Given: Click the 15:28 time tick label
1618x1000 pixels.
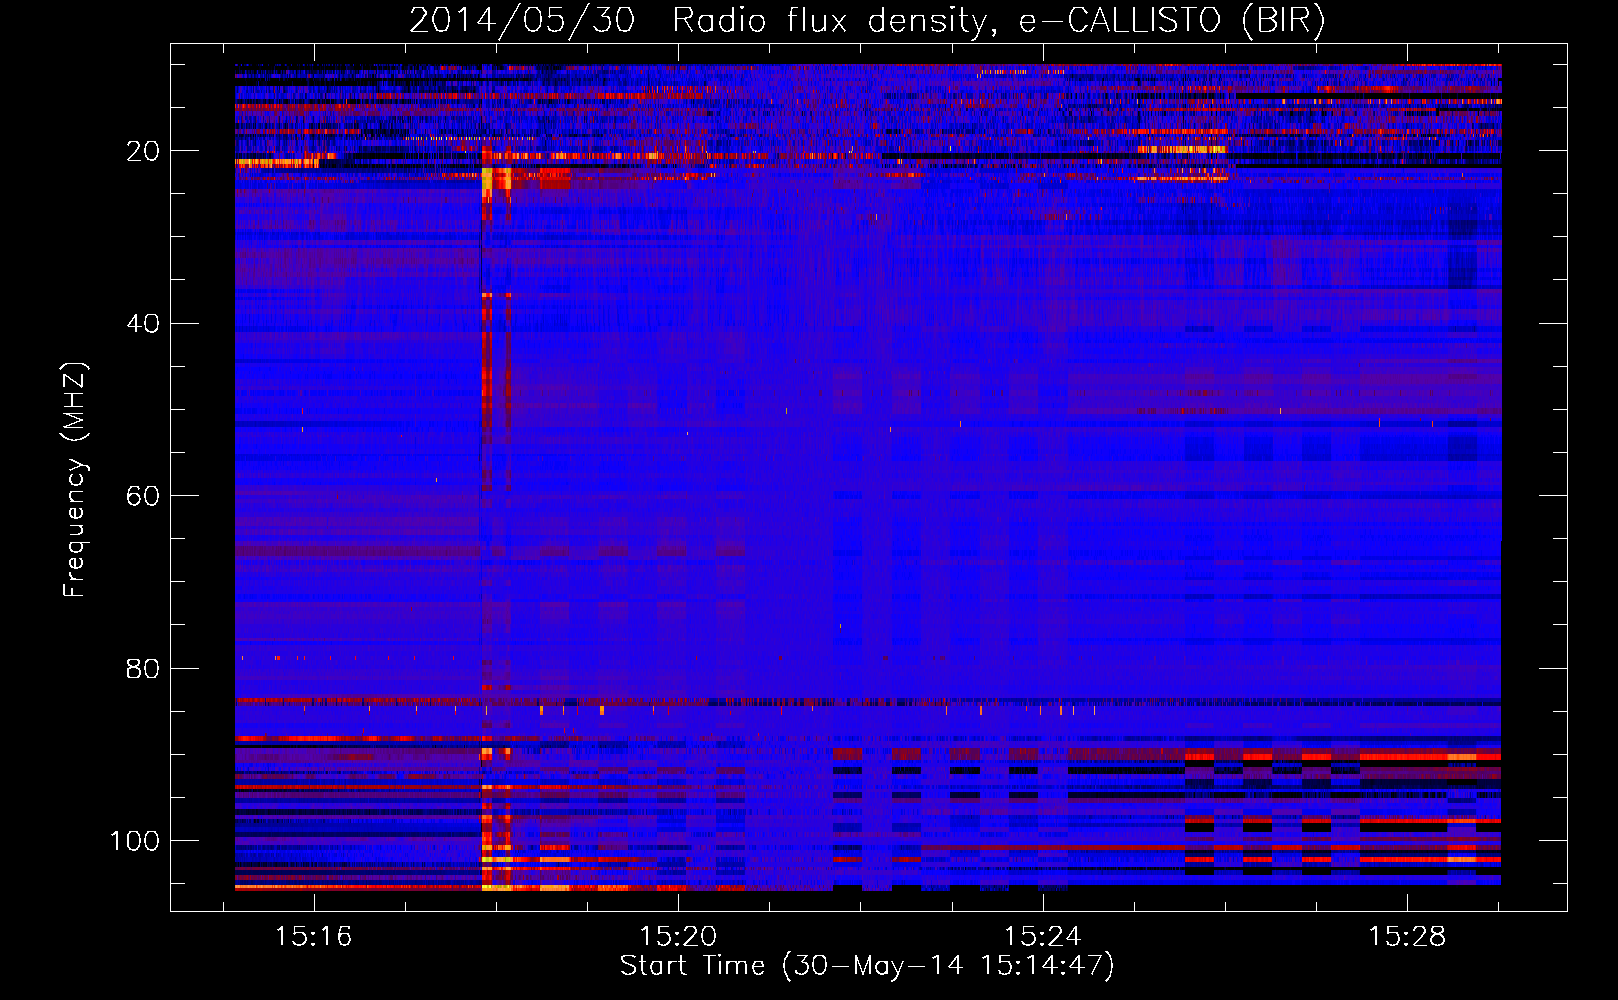Looking at the screenshot, I should tap(1407, 937).
